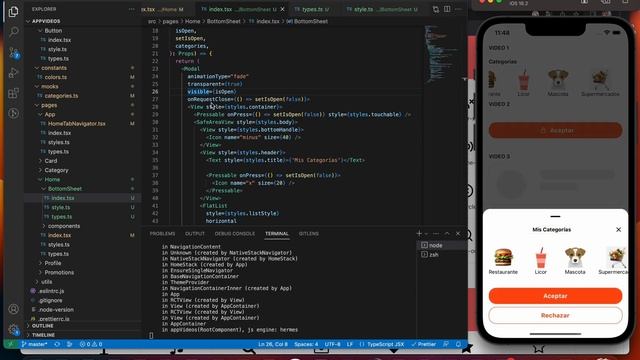
Task: Open categories.ts in file tree
Action: click(x=61, y=96)
